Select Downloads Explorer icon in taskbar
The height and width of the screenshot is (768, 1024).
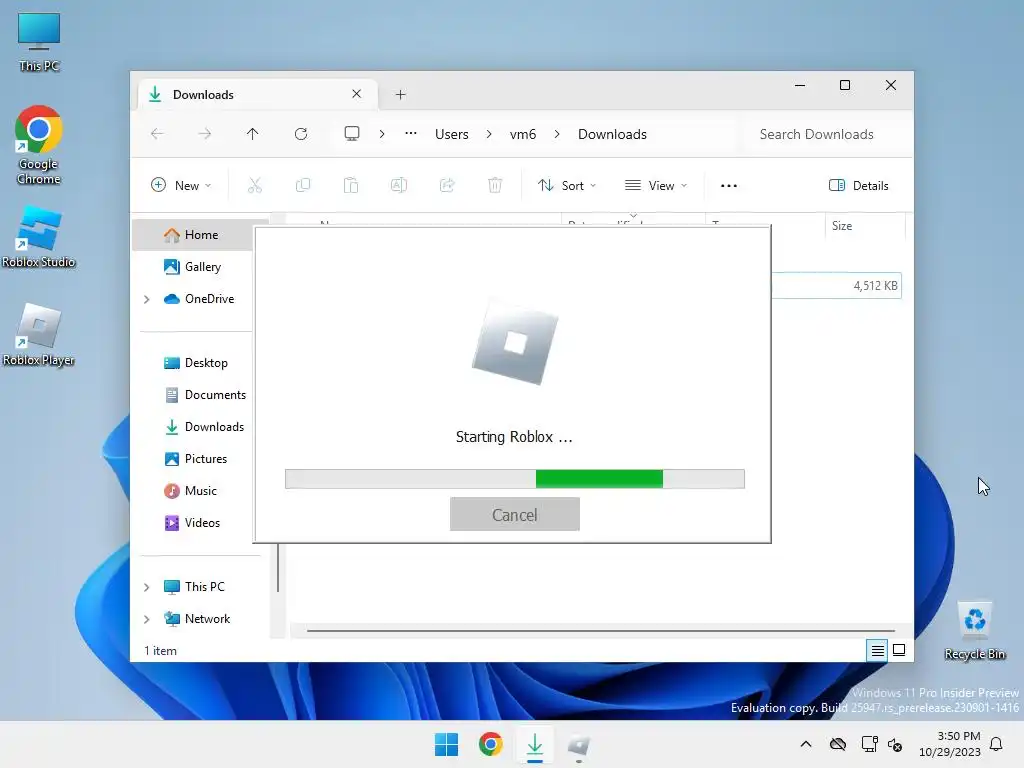pyautogui.click(x=535, y=744)
